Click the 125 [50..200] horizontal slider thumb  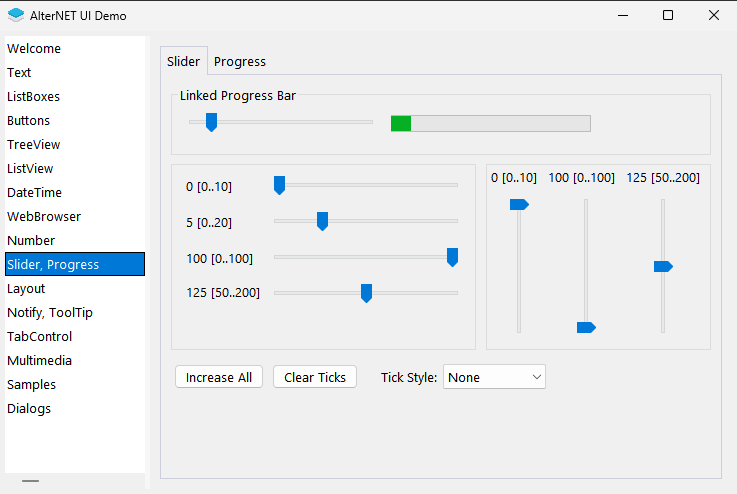click(367, 293)
